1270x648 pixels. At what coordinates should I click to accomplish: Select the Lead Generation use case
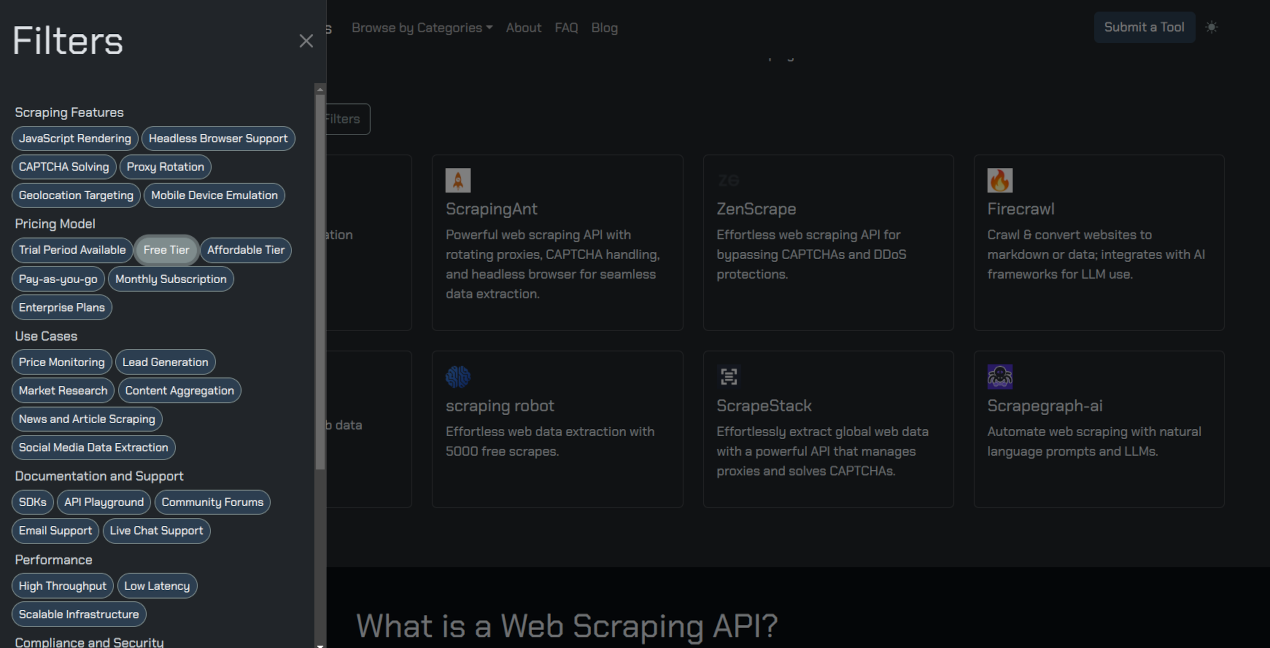(x=165, y=362)
